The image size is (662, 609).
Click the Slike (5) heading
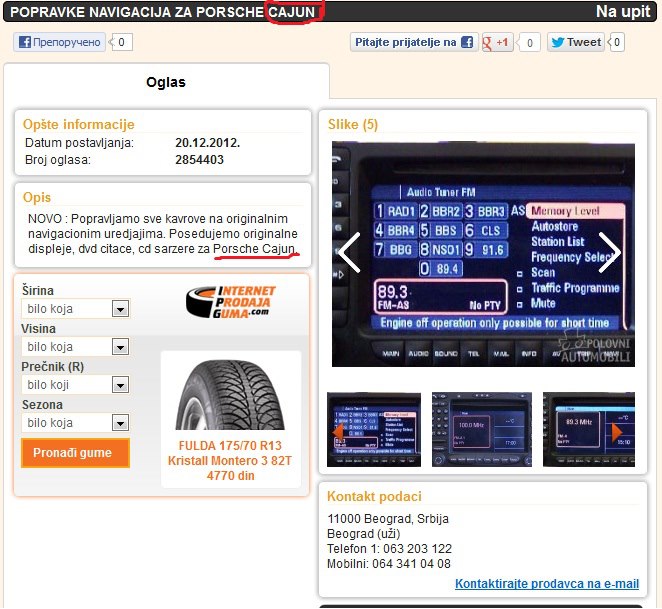[x=353, y=125]
